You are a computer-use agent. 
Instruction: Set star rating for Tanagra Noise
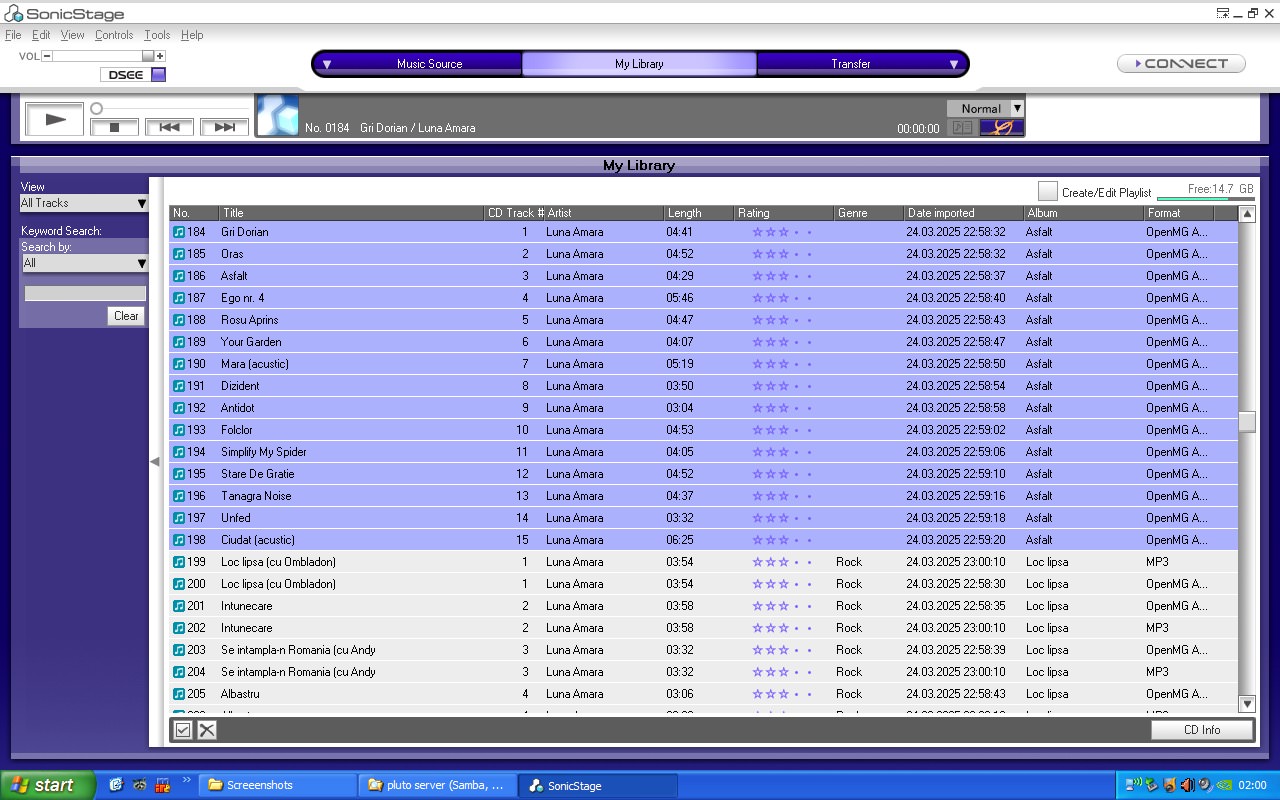tap(782, 496)
